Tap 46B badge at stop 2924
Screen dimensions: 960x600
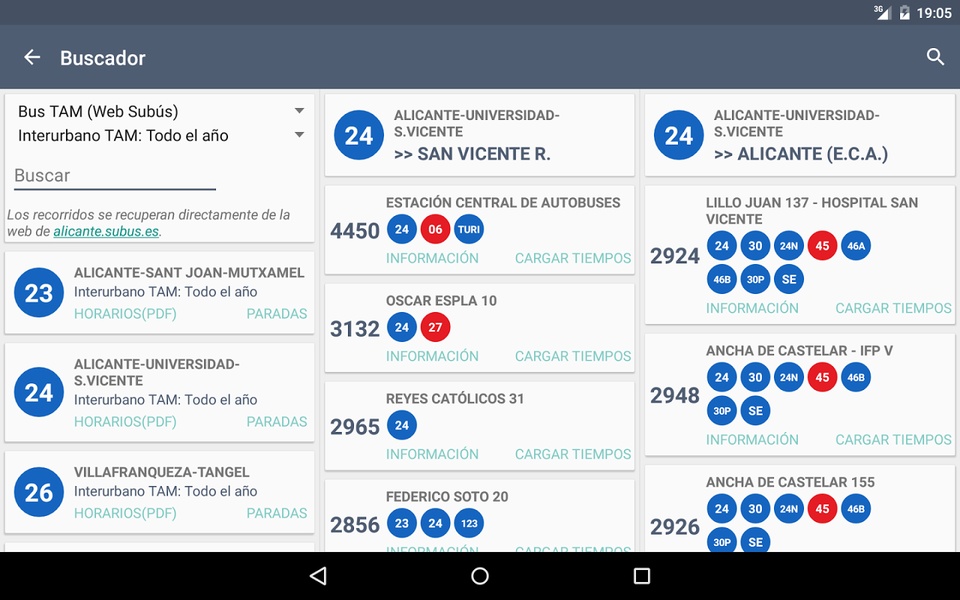(x=722, y=279)
